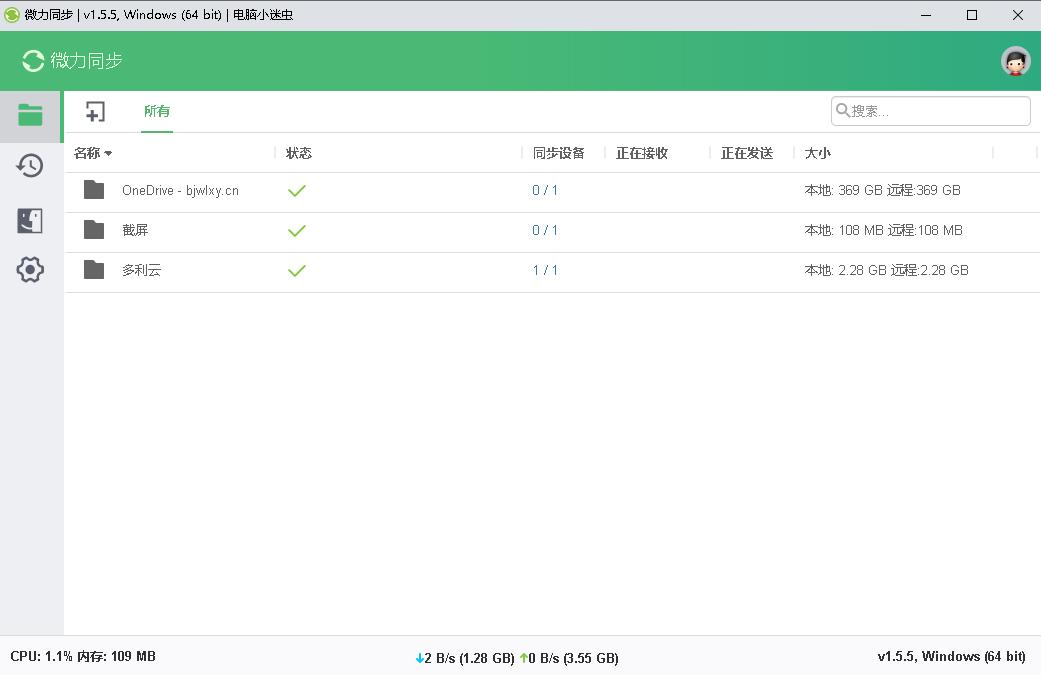Expand the 名称 column sort dropdown

click(x=107, y=153)
